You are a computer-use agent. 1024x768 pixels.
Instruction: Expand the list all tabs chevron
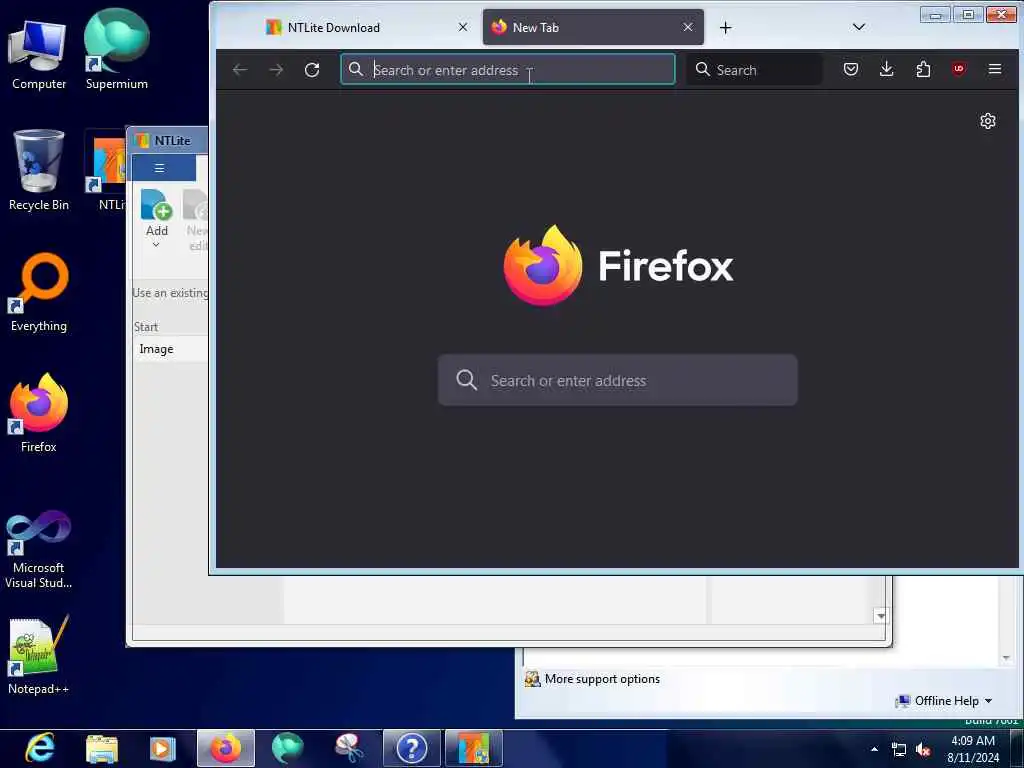click(859, 27)
